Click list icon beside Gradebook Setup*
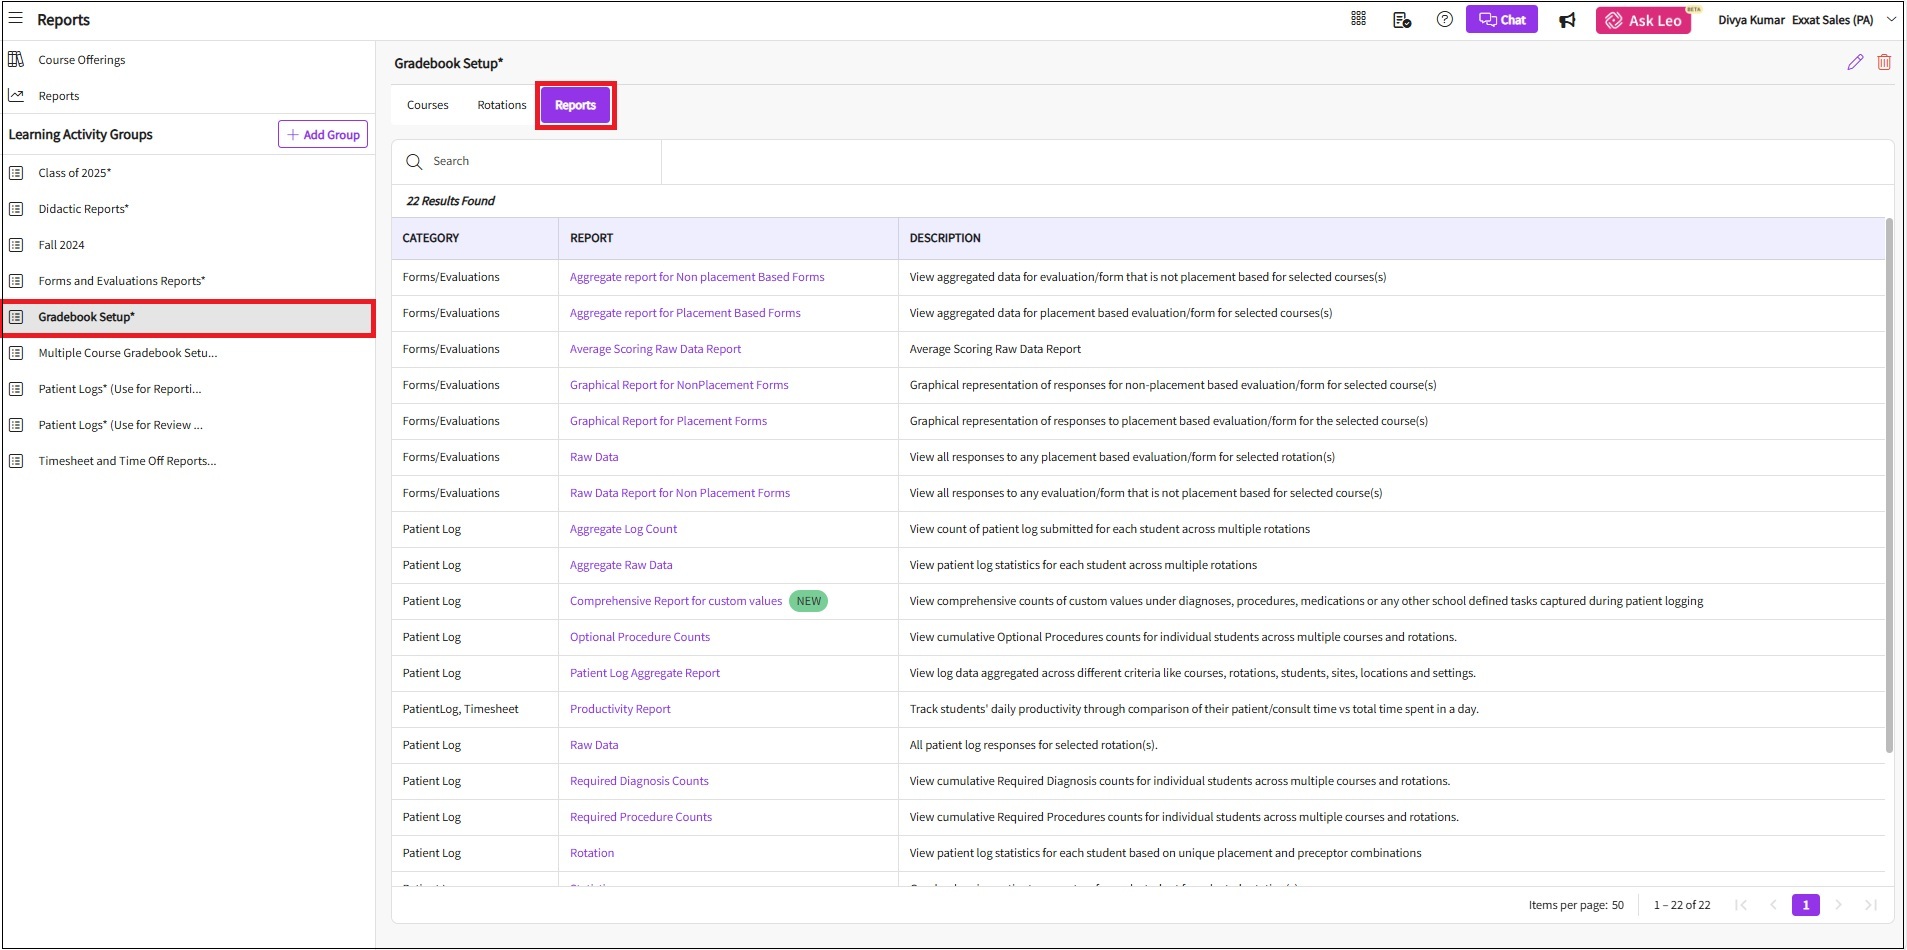 pyautogui.click(x=16, y=317)
